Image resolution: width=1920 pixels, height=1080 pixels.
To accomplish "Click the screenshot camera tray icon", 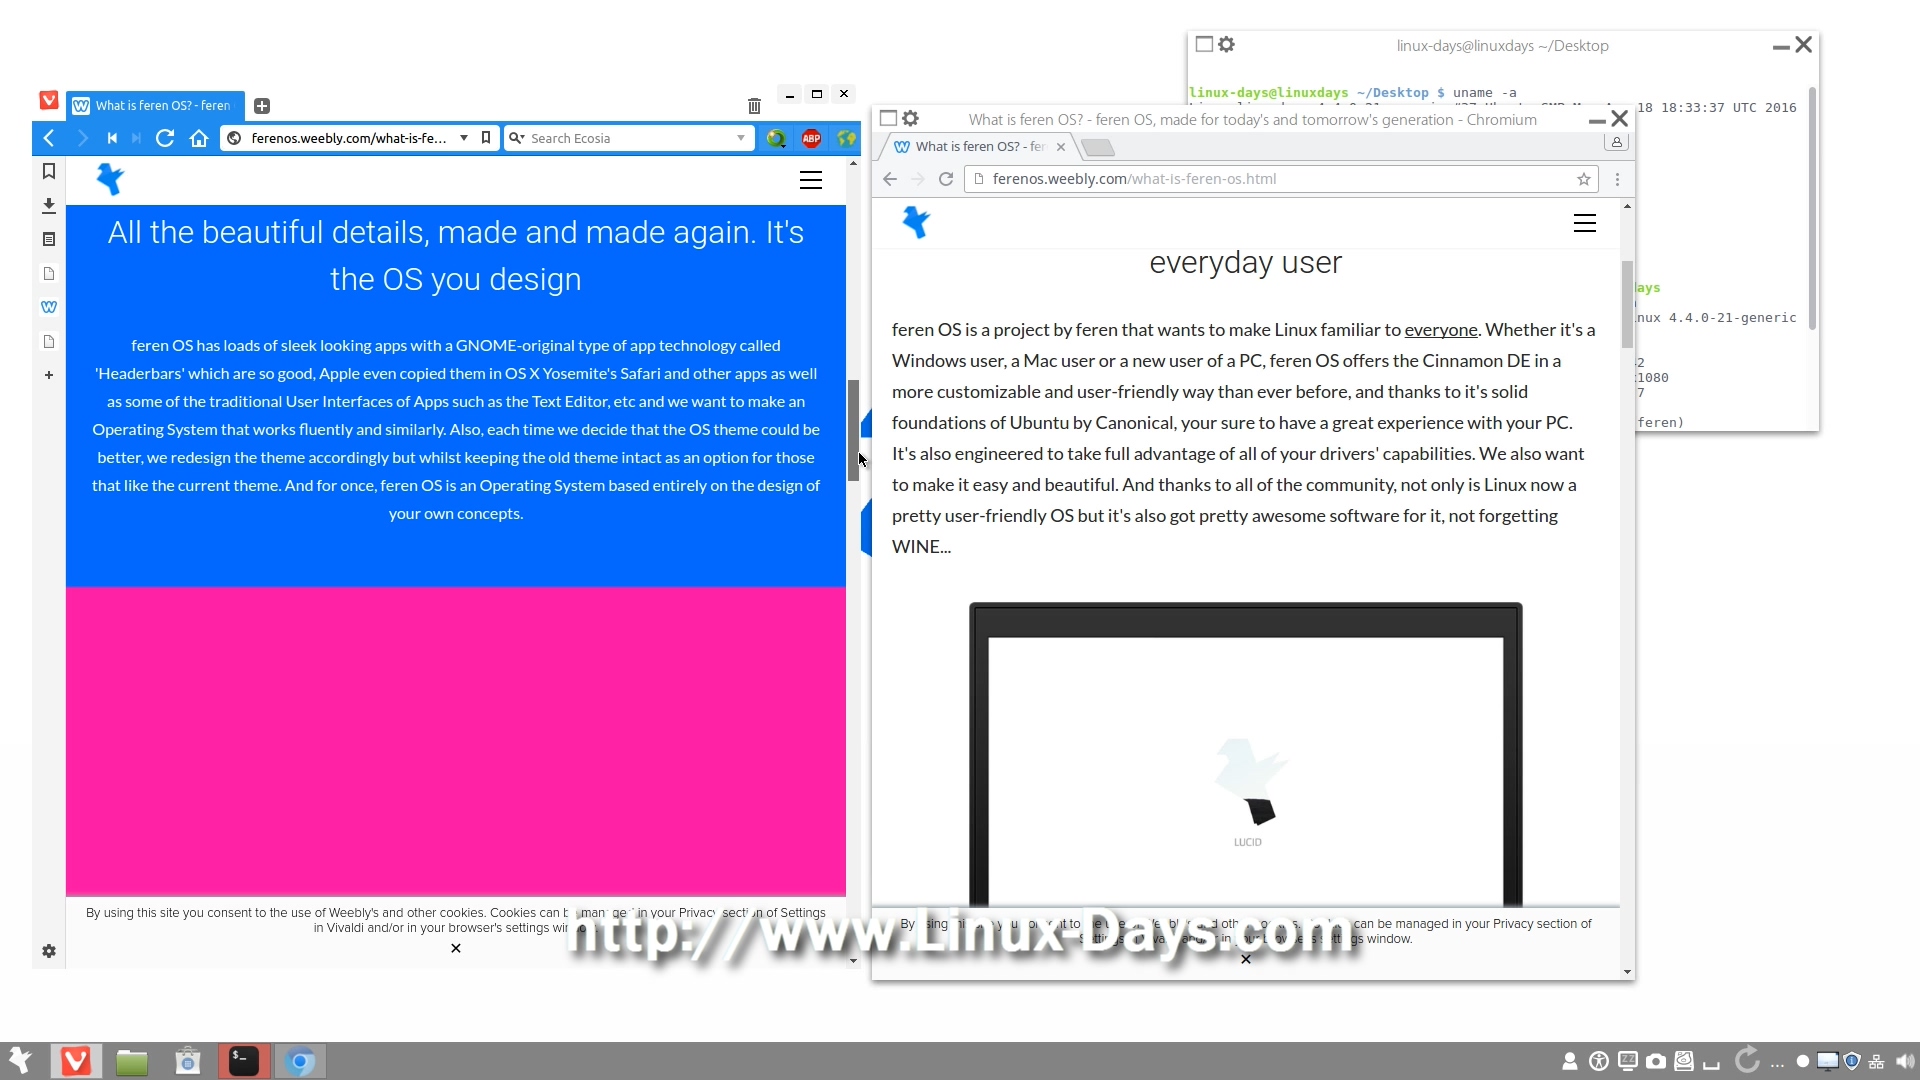I will click(1656, 1061).
